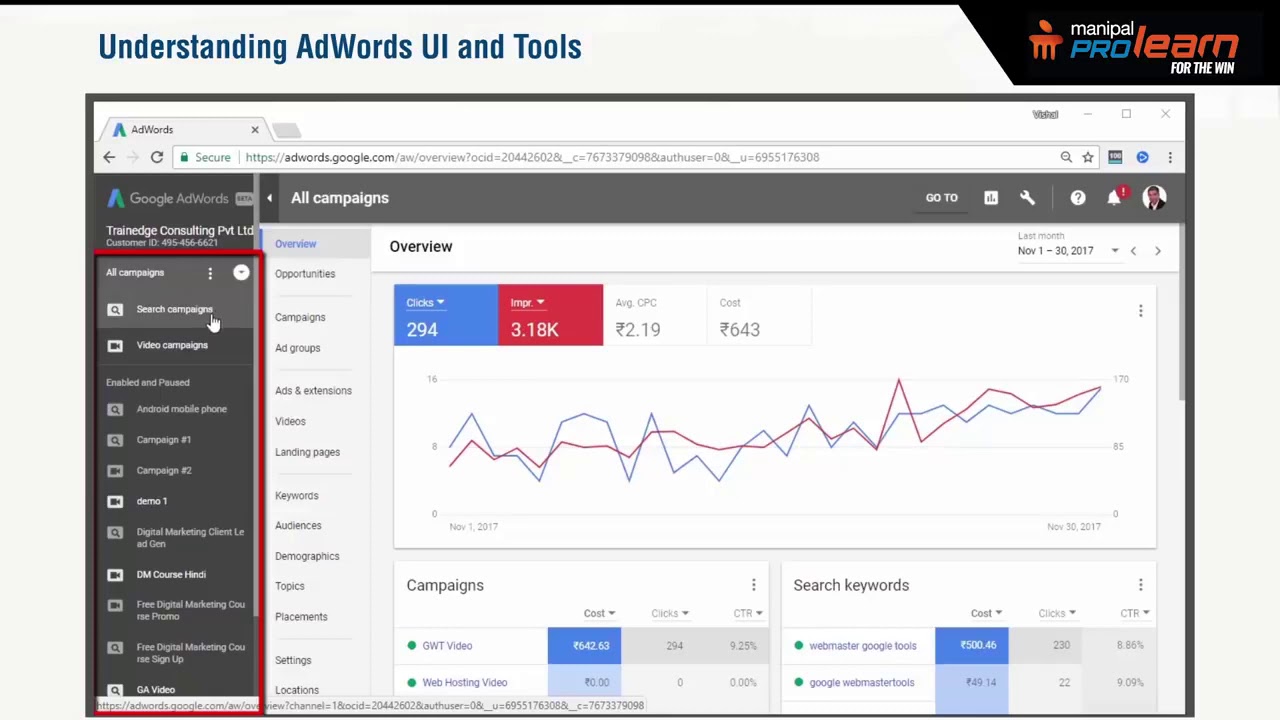1280x720 pixels.
Task: Open the Help question mark icon
Action: pos(1078,198)
